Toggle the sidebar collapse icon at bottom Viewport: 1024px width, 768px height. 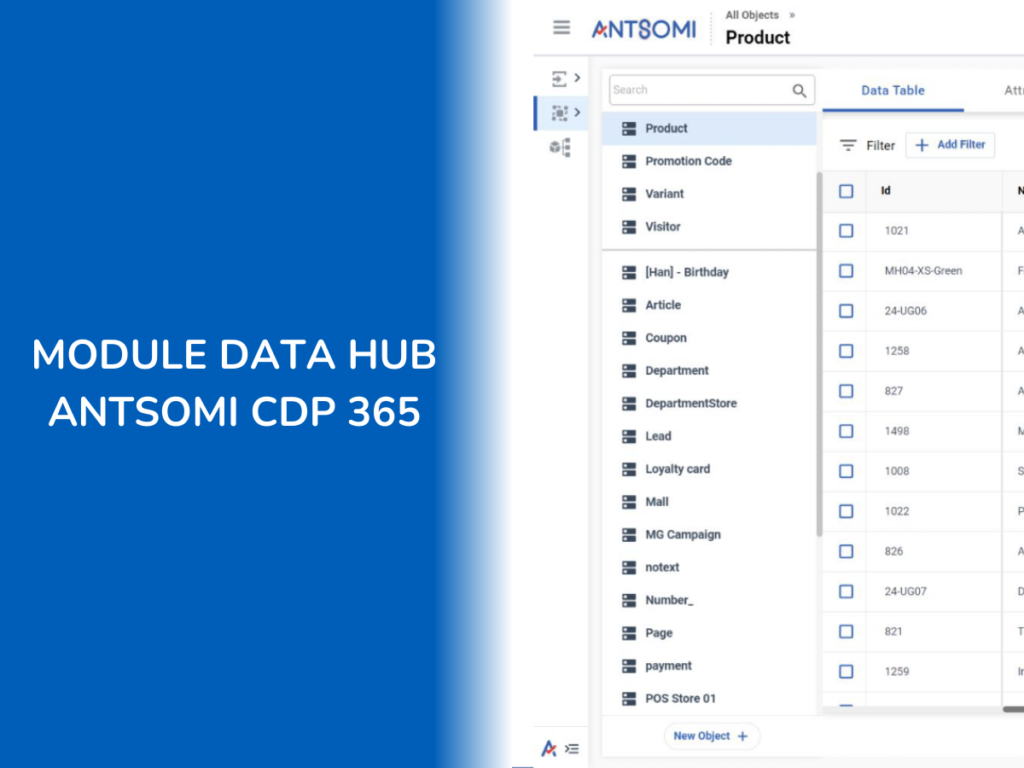(571, 748)
